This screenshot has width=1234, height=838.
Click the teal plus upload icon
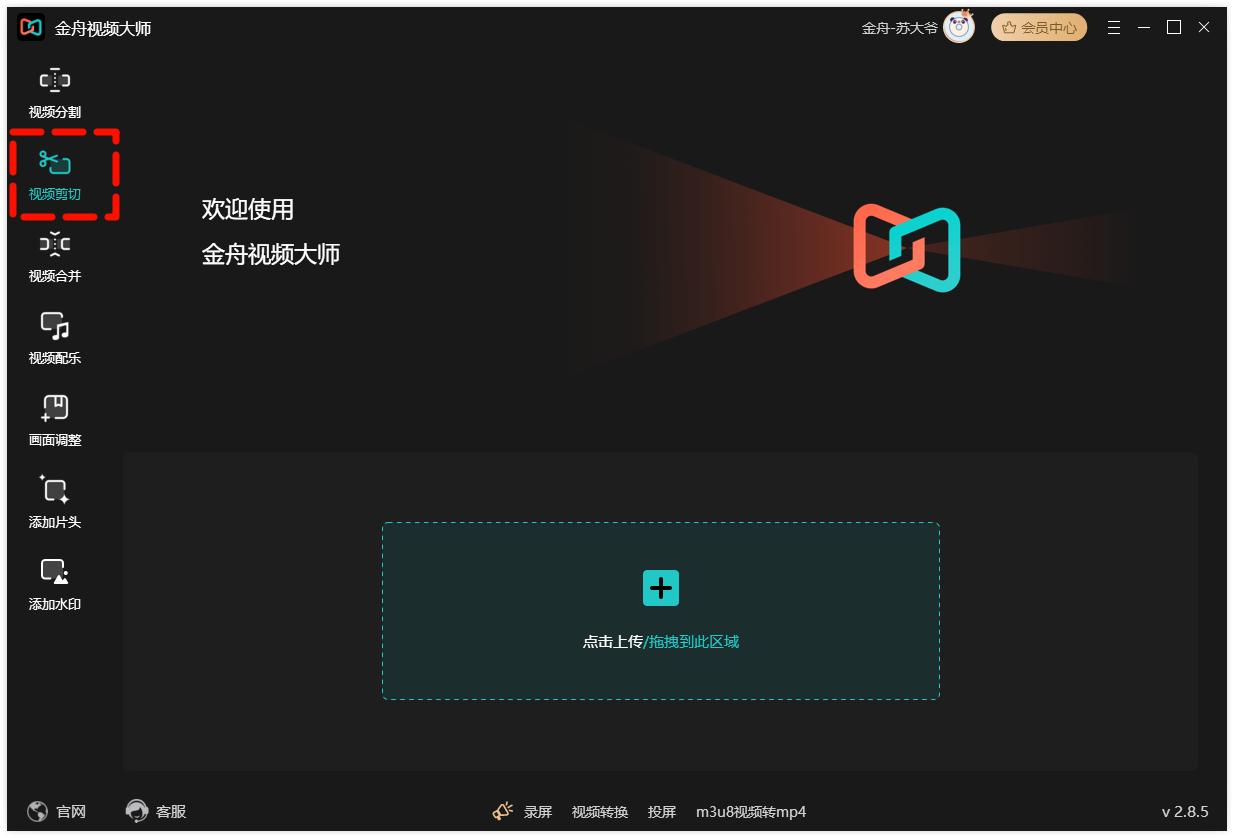[x=660, y=588]
